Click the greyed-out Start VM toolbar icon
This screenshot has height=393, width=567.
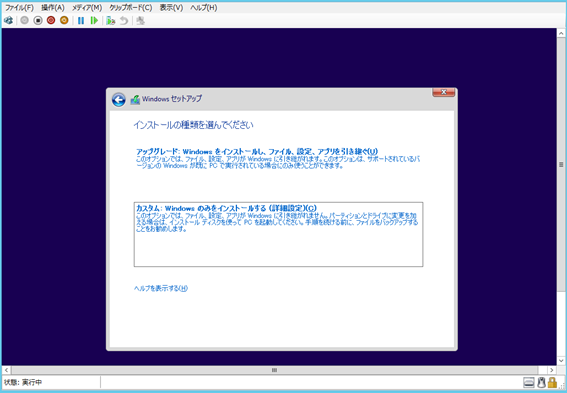24,21
